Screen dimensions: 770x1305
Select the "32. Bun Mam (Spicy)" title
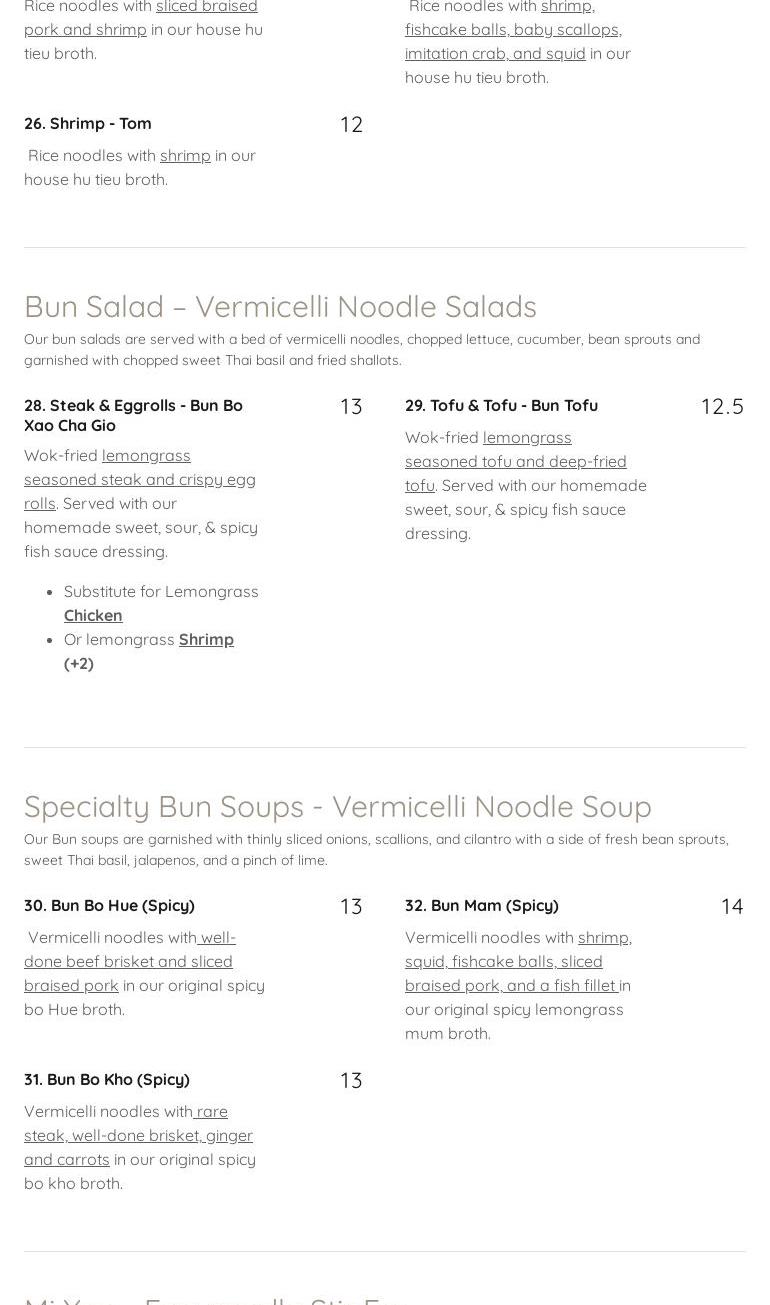481,905
